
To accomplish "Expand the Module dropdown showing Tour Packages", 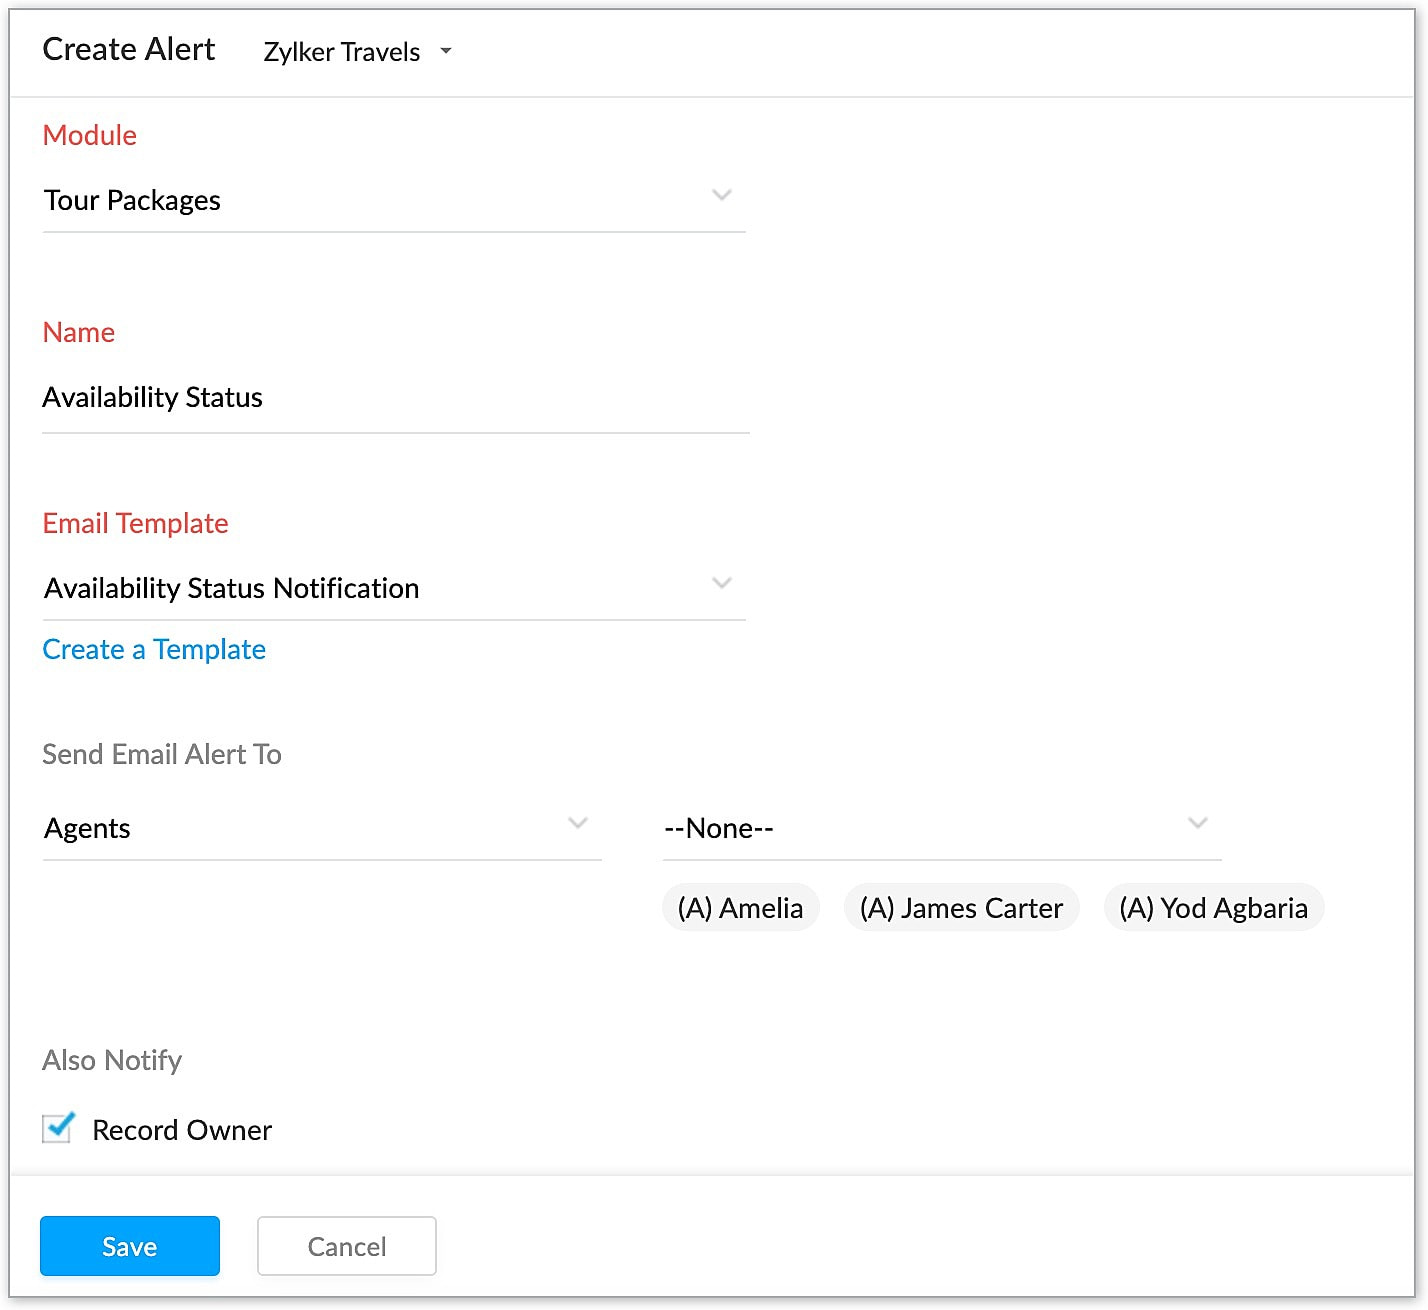I will (x=394, y=200).
